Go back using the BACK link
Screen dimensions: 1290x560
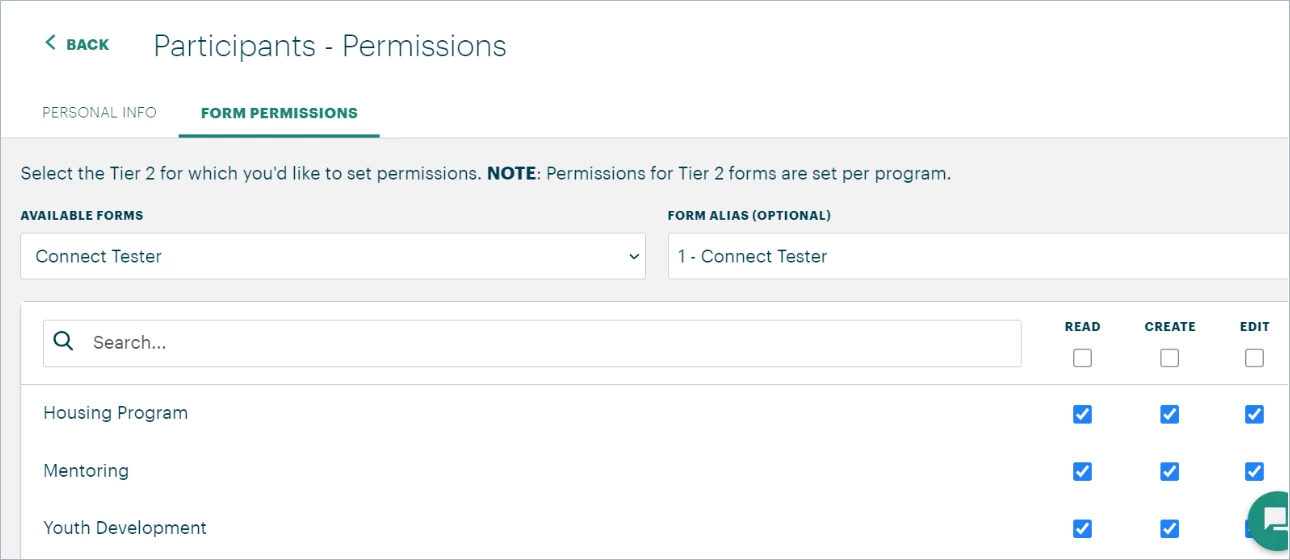[x=77, y=44]
